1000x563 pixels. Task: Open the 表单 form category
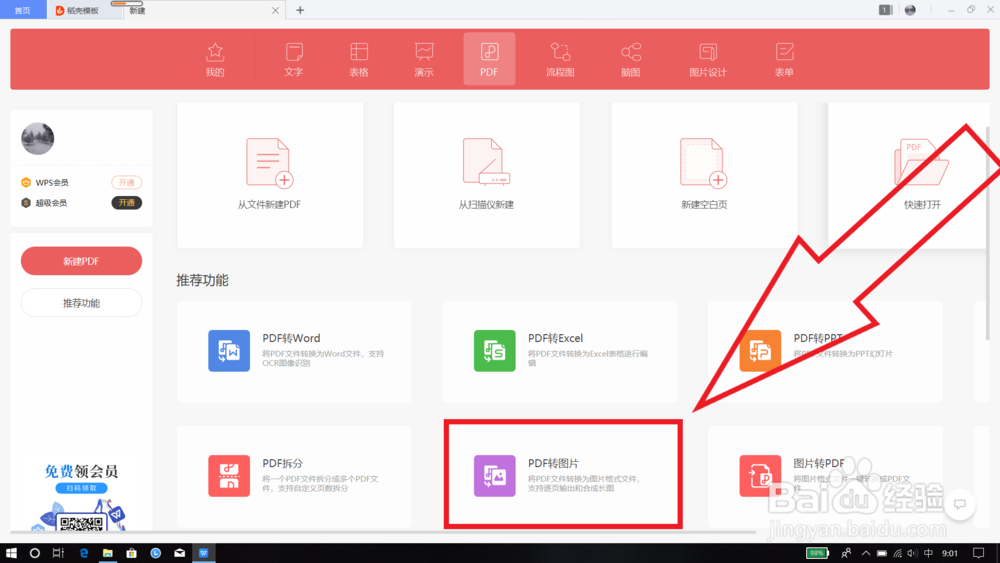[784, 59]
